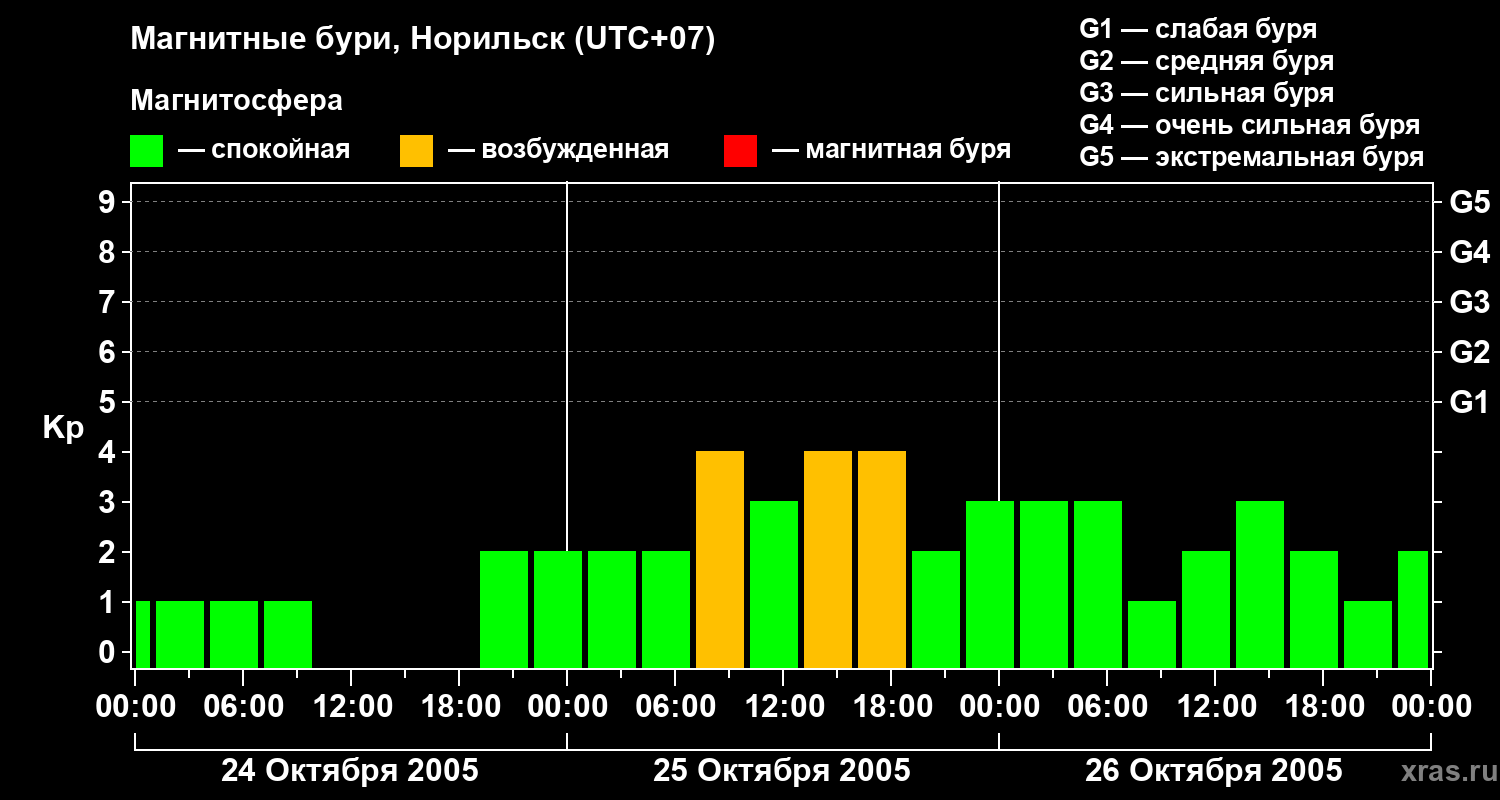Click the '— спокойная' legend label
Image resolution: width=1500 pixels, height=800 pixels.
tap(264, 150)
